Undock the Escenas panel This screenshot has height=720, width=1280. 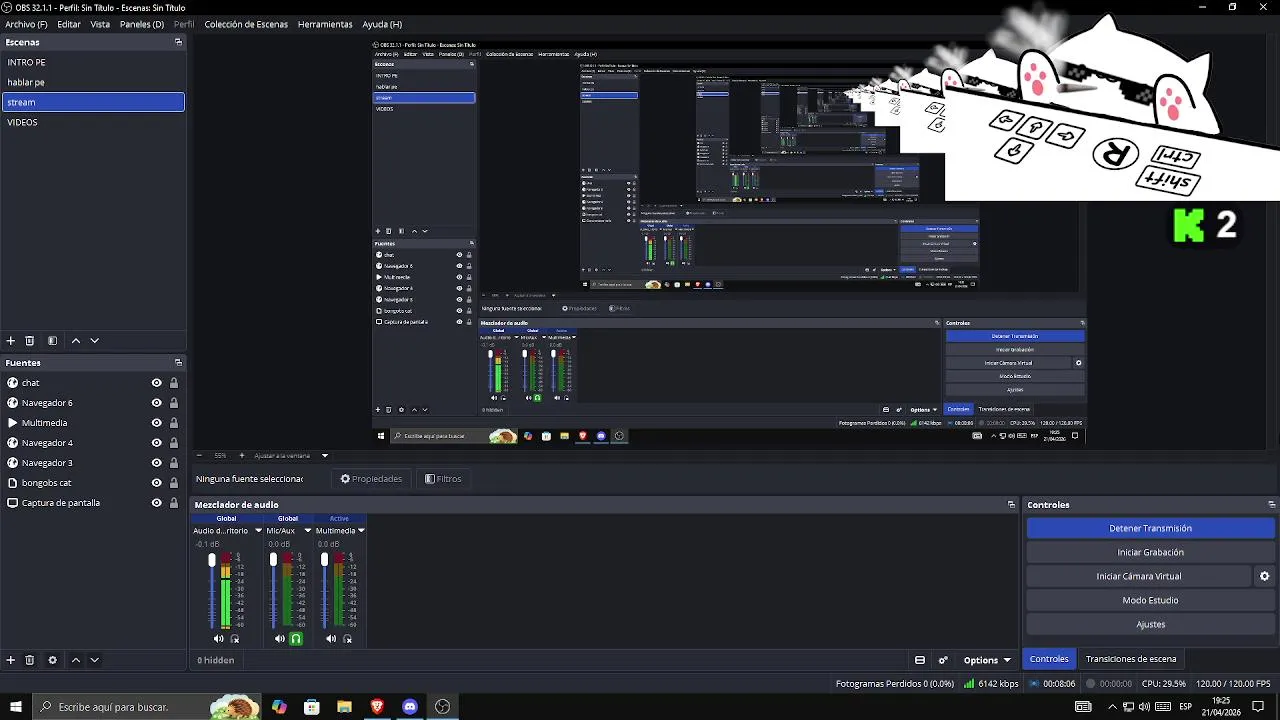click(x=178, y=42)
